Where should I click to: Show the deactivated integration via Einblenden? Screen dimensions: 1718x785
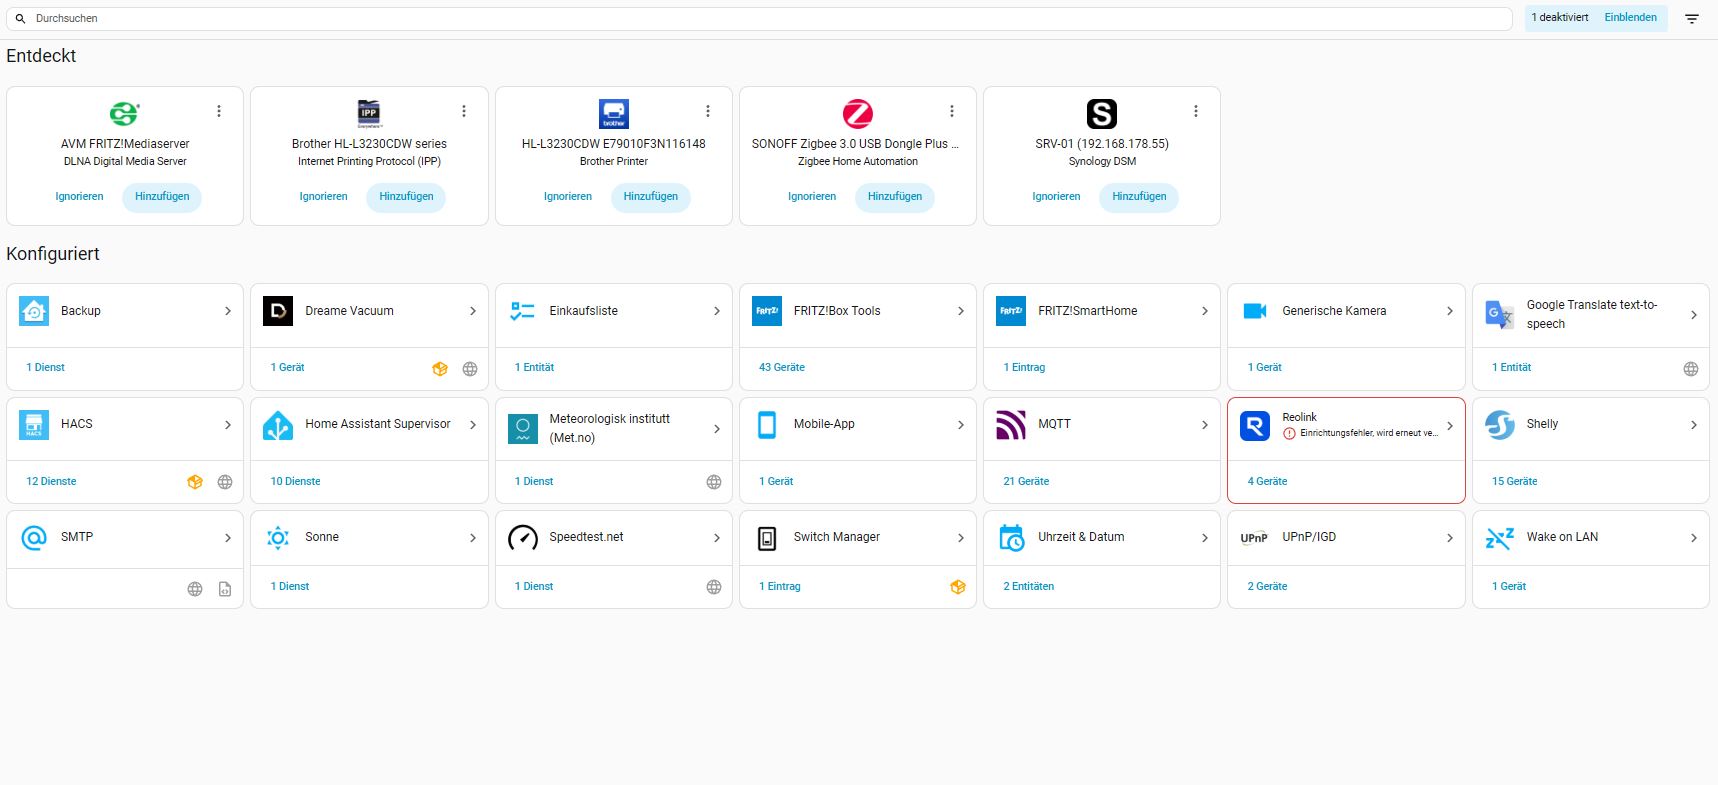(x=1630, y=18)
